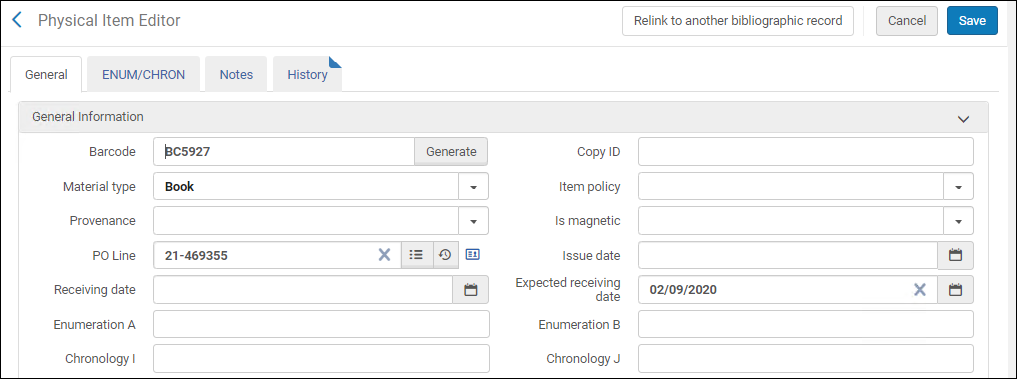Open Receiving date calendar picker
Image resolution: width=1017 pixels, height=379 pixels.
coord(471,289)
